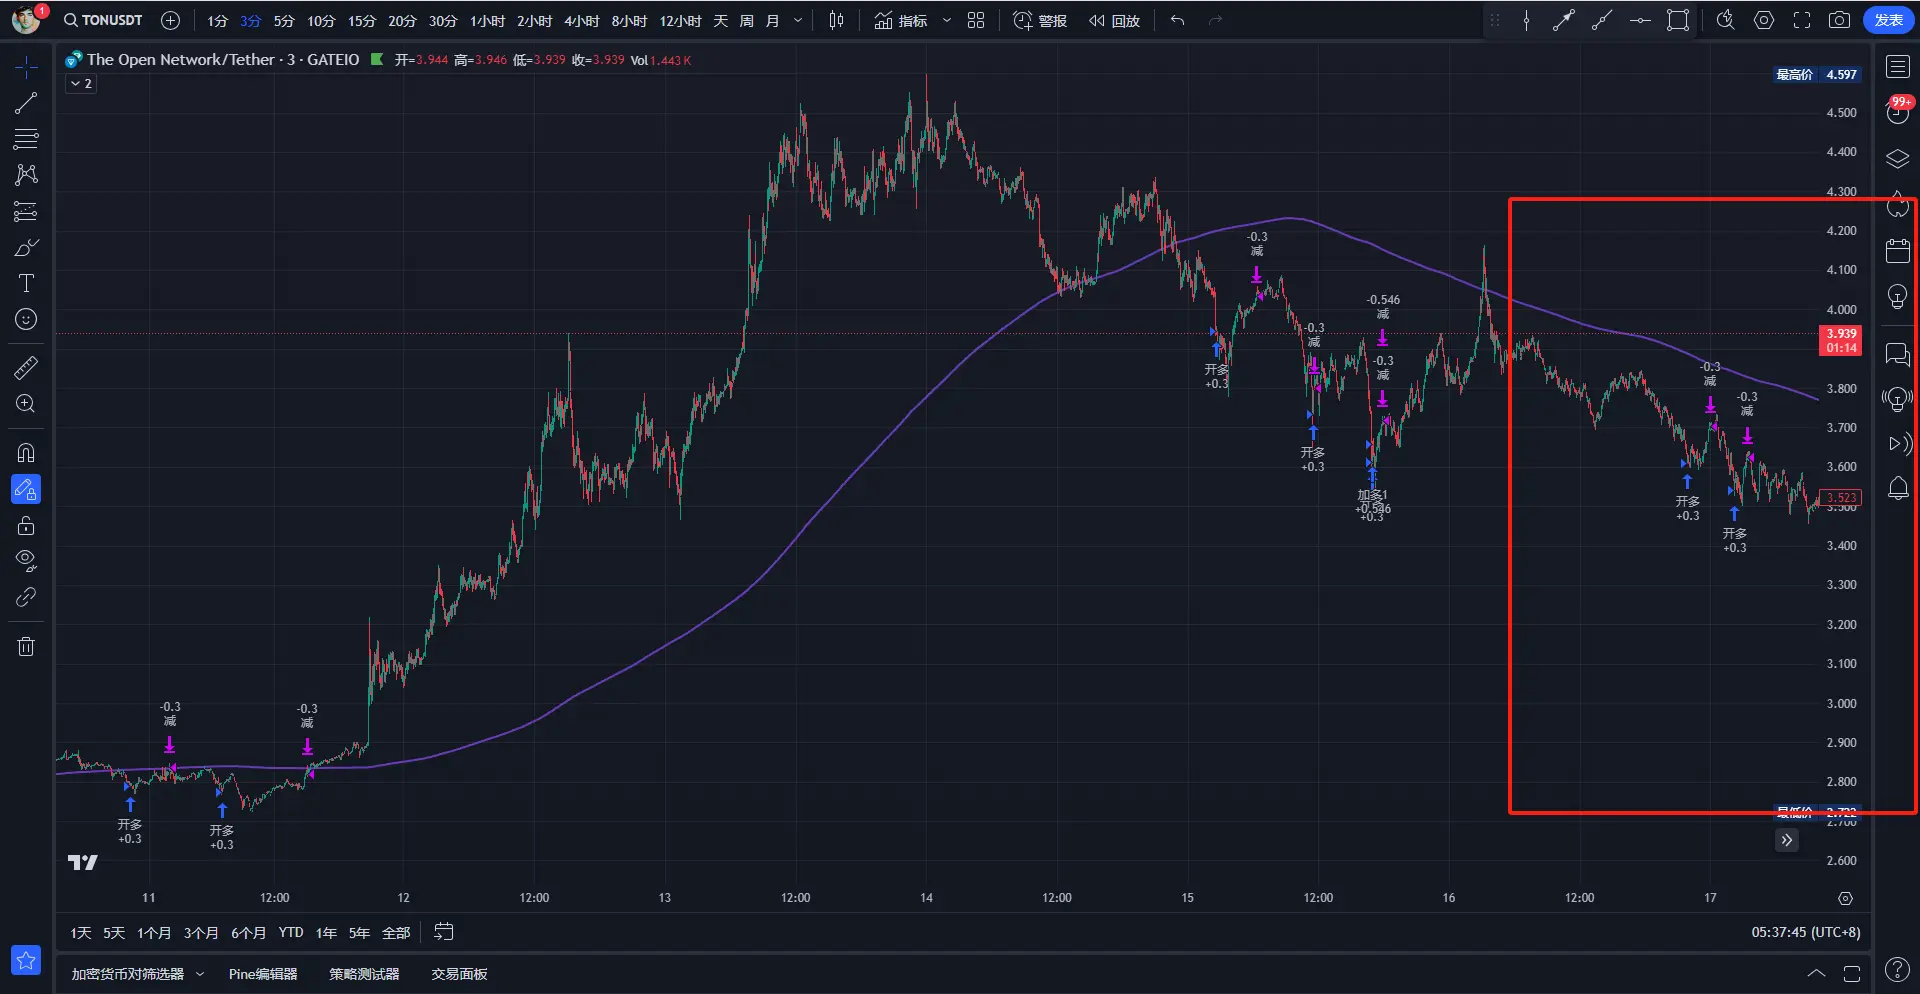The height and width of the screenshot is (994, 1920).
Task: Start bar replay with 回放
Action: pos(1114,21)
